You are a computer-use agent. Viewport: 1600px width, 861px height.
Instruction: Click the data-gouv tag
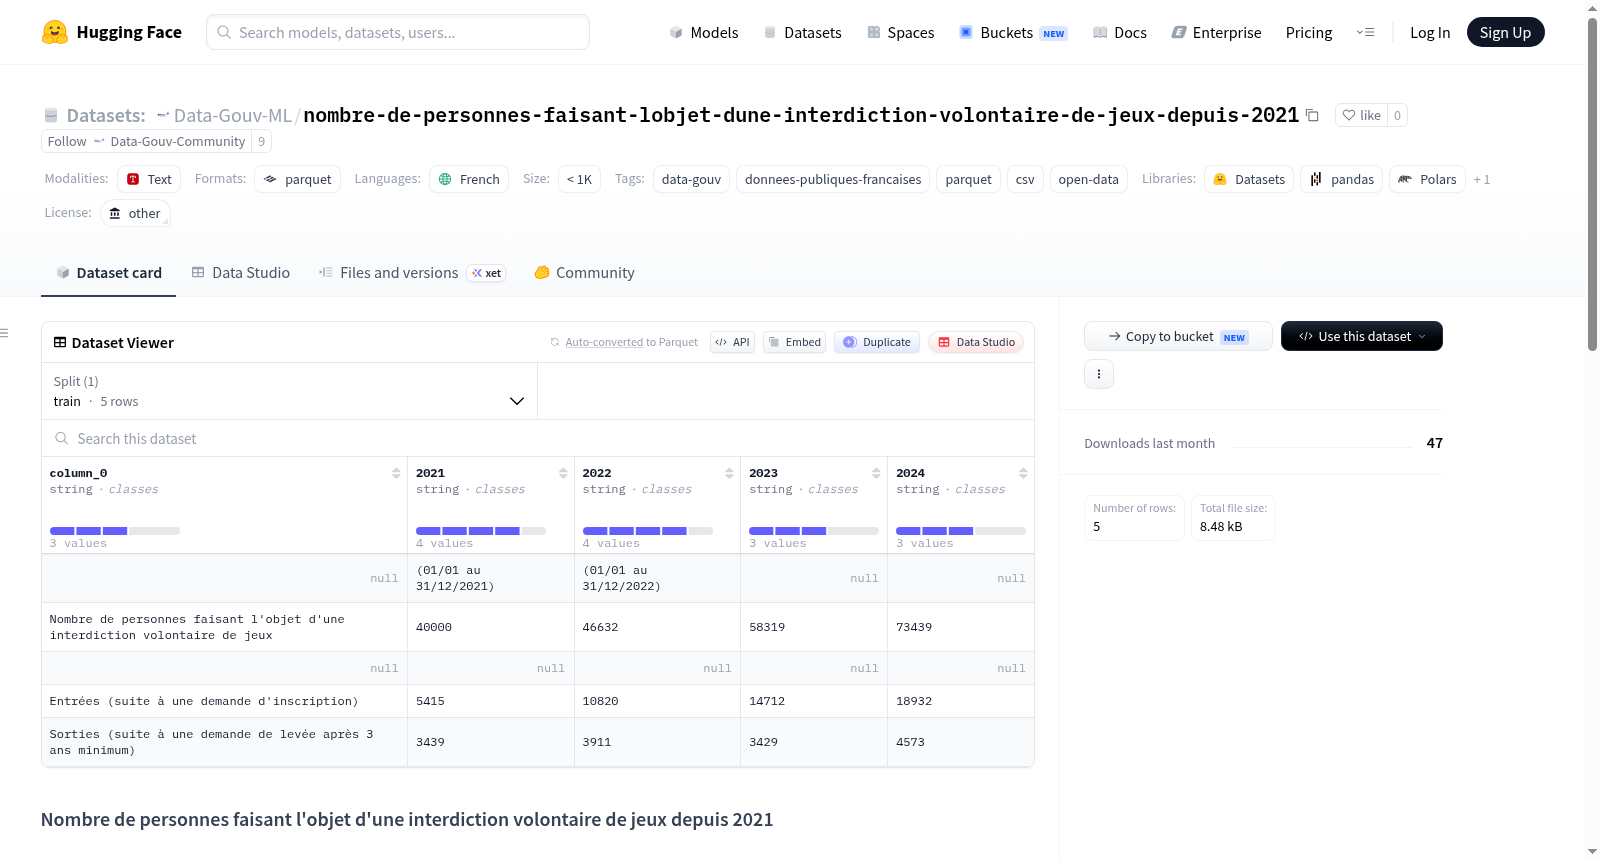[691, 179]
